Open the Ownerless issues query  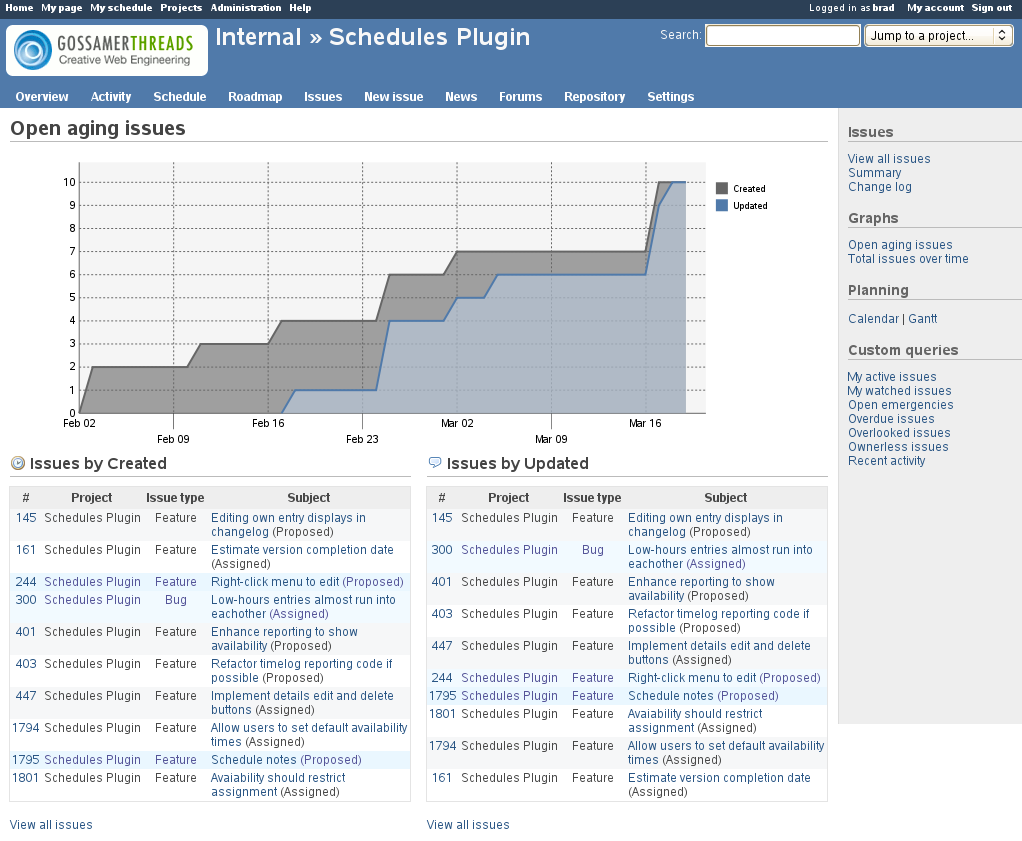(x=898, y=447)
